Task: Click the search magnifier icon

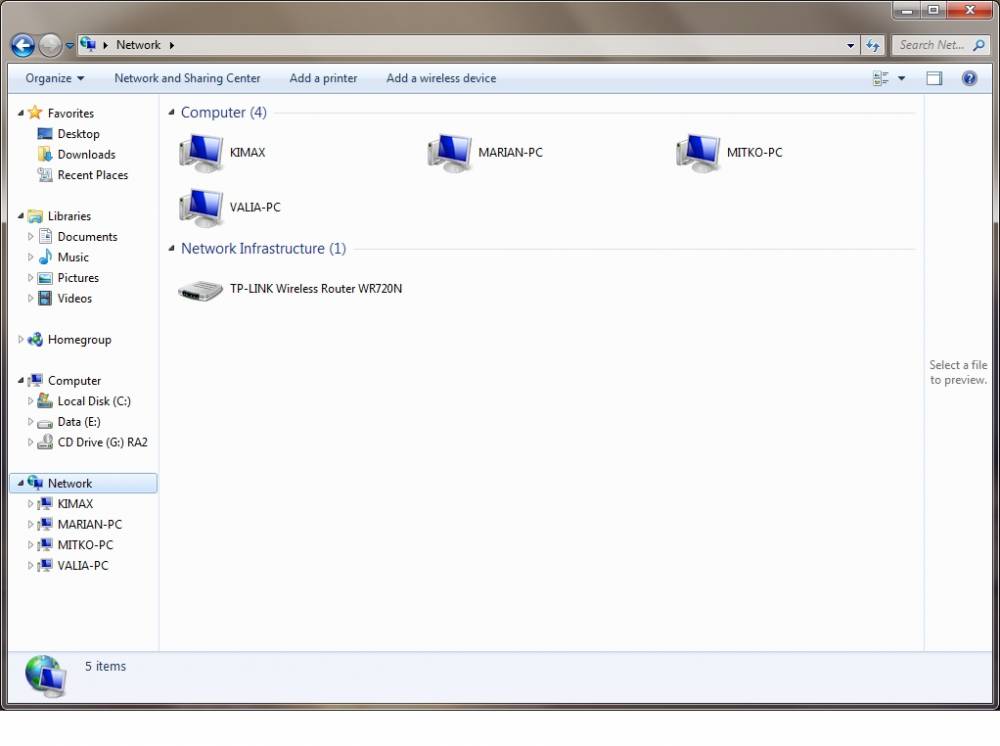Action: 978,45
